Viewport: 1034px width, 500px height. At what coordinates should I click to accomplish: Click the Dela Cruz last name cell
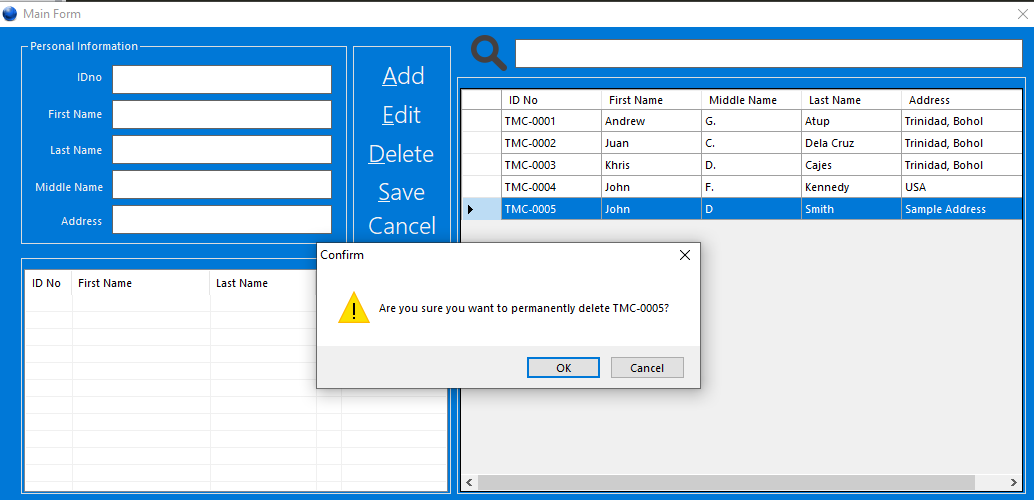852,143
